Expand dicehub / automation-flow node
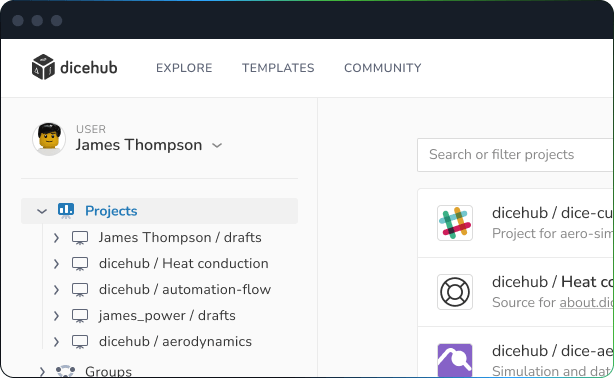 [56, 290]
